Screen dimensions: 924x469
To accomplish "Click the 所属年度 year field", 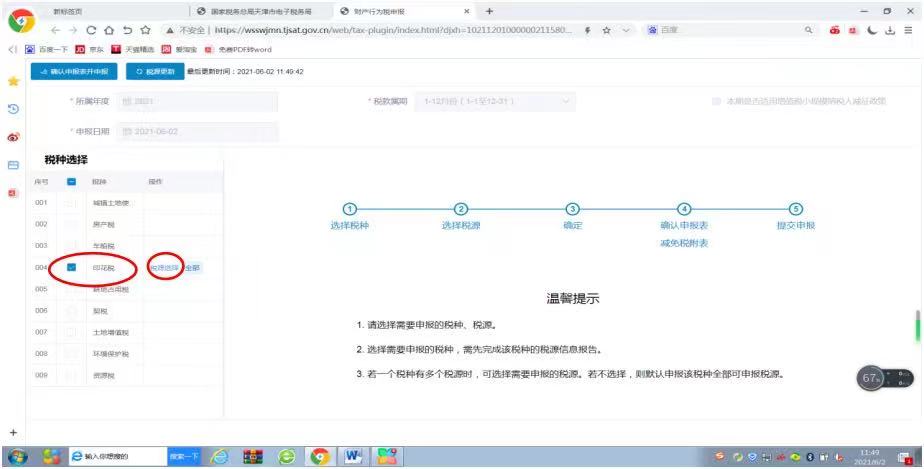I will tap(197, 101).
